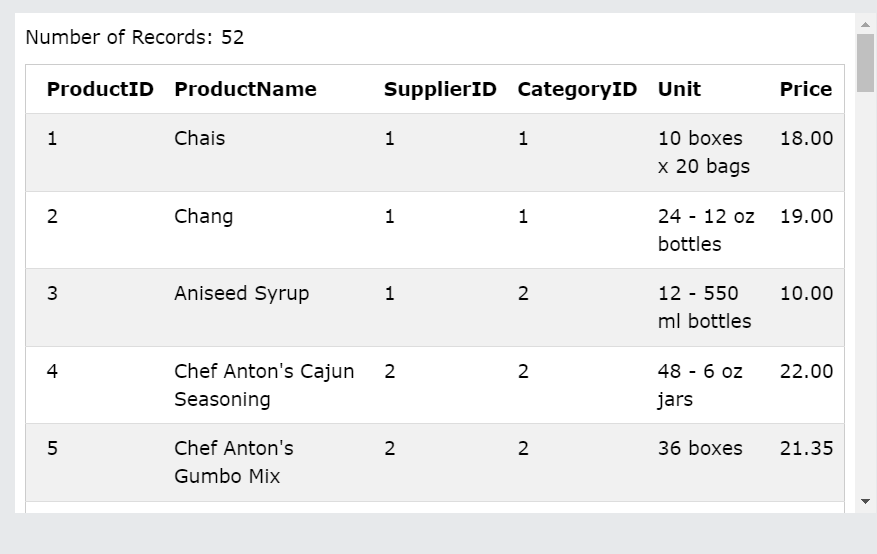The image size is (877, 554).
Task: Click the ProductID column header
Action: tap(100, 89)
